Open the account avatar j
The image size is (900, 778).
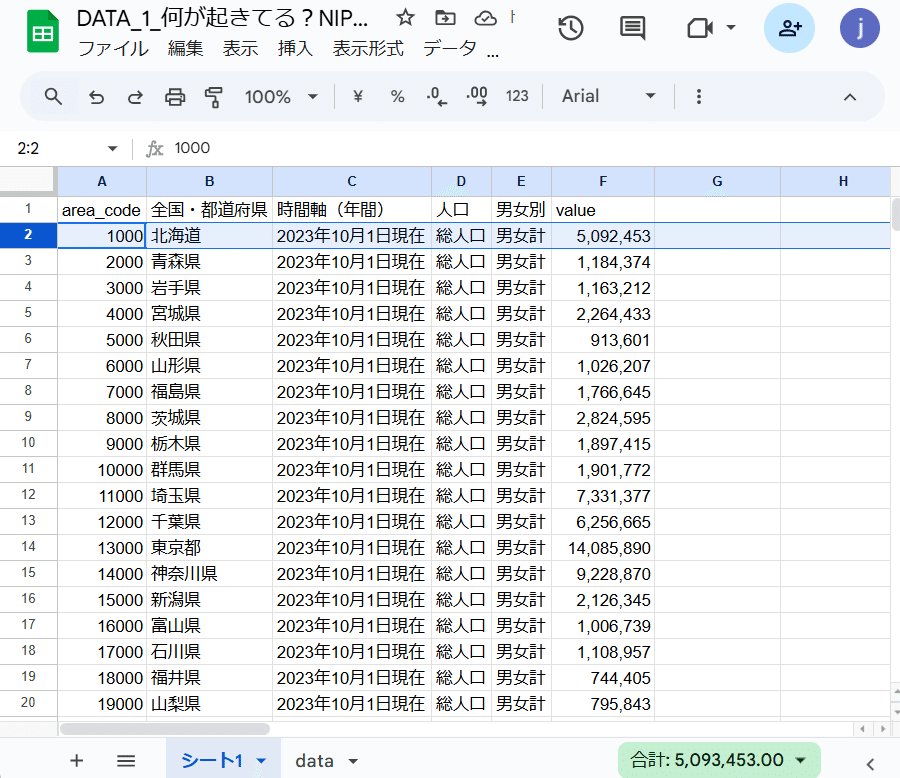[859, 28]
